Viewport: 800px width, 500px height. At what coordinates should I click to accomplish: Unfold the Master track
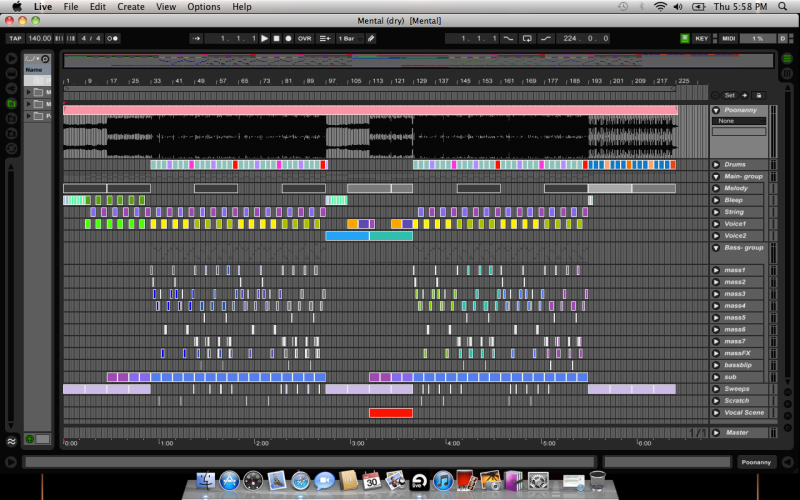click(x=716, y=433)
